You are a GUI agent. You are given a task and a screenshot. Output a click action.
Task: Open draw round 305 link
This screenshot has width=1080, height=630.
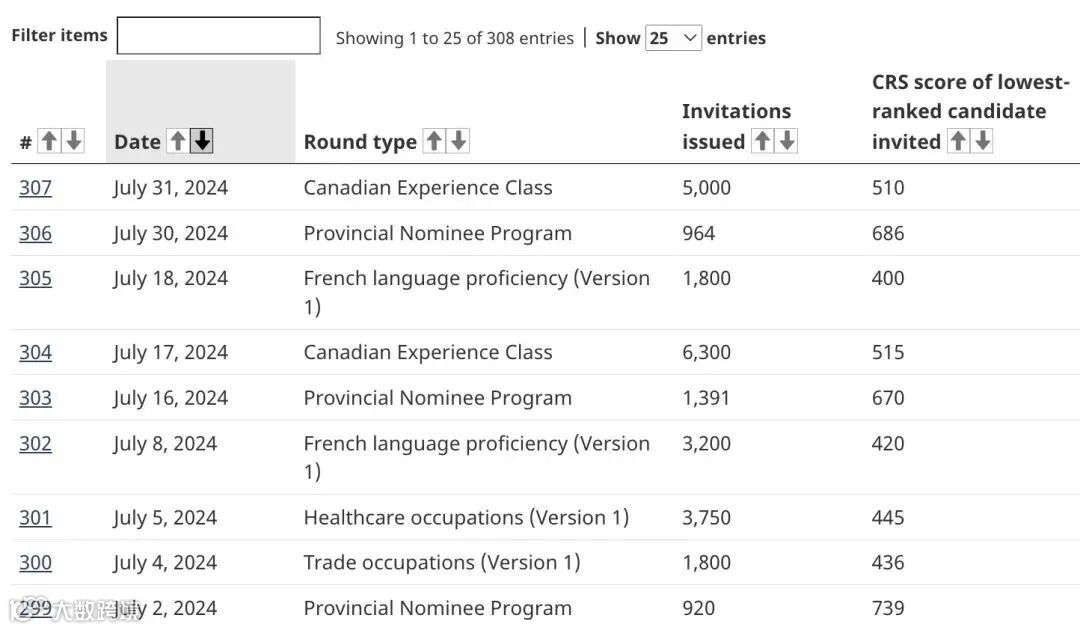click(35, 278)
